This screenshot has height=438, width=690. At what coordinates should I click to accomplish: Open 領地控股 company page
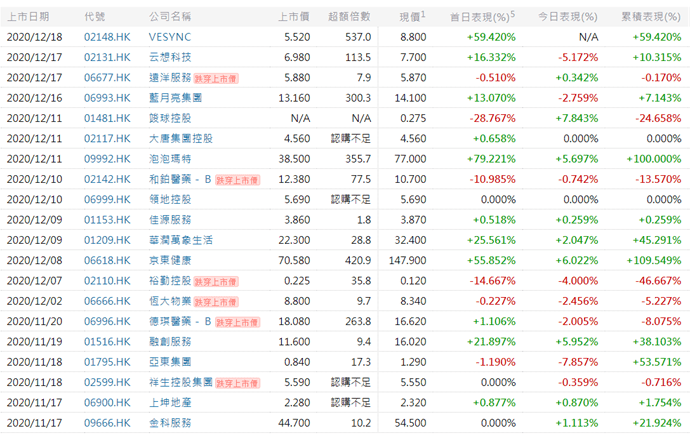170,199
